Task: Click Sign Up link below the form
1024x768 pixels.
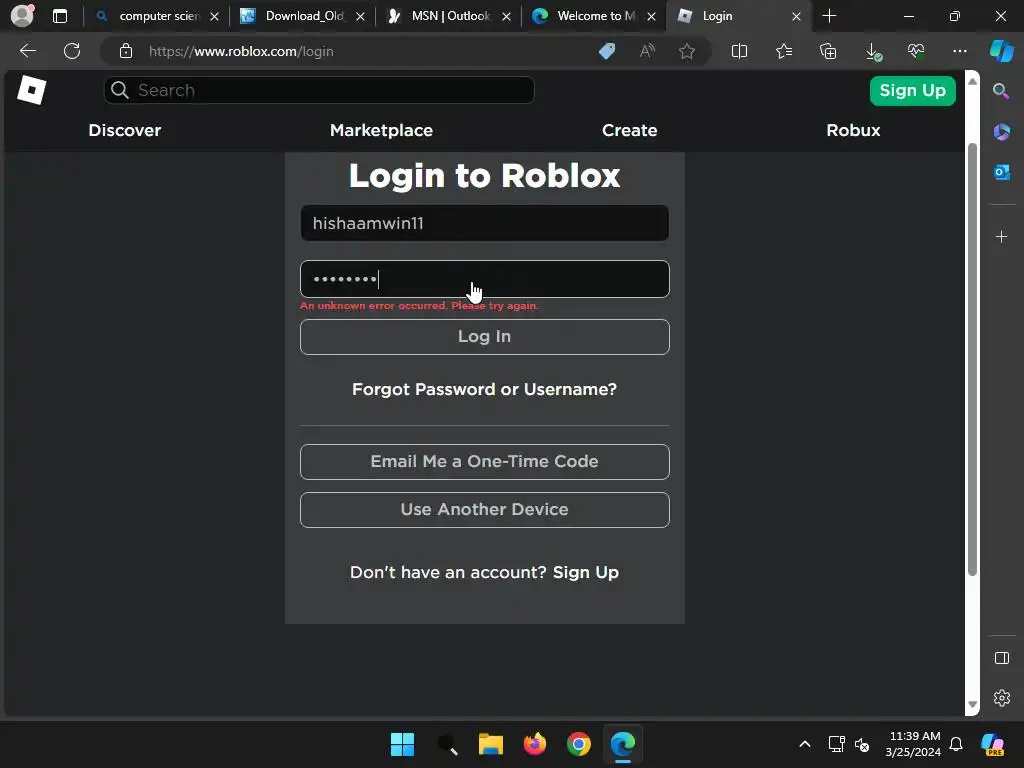Action: (x=586, y=572)
